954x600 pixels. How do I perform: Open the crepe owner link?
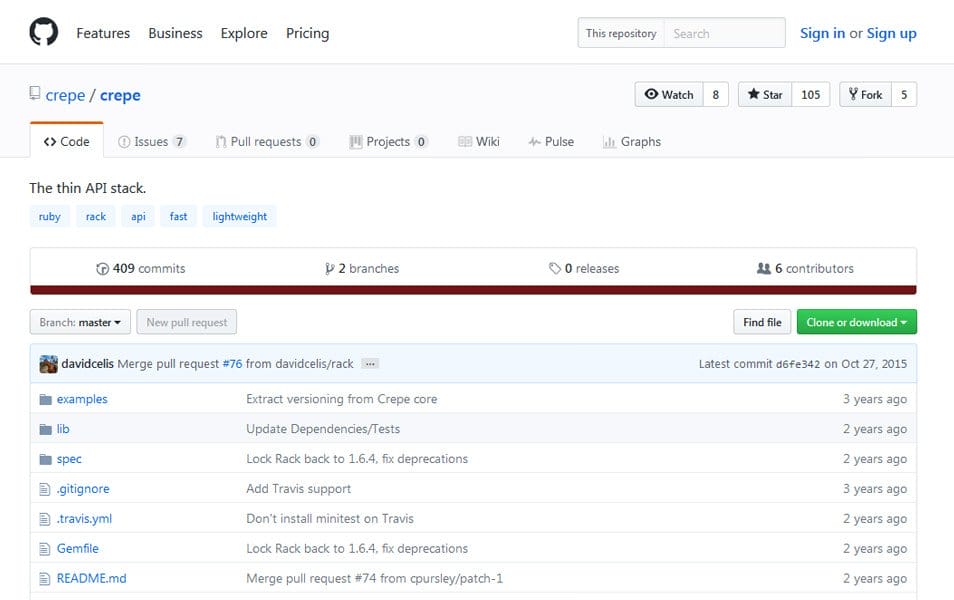(65, 95)
